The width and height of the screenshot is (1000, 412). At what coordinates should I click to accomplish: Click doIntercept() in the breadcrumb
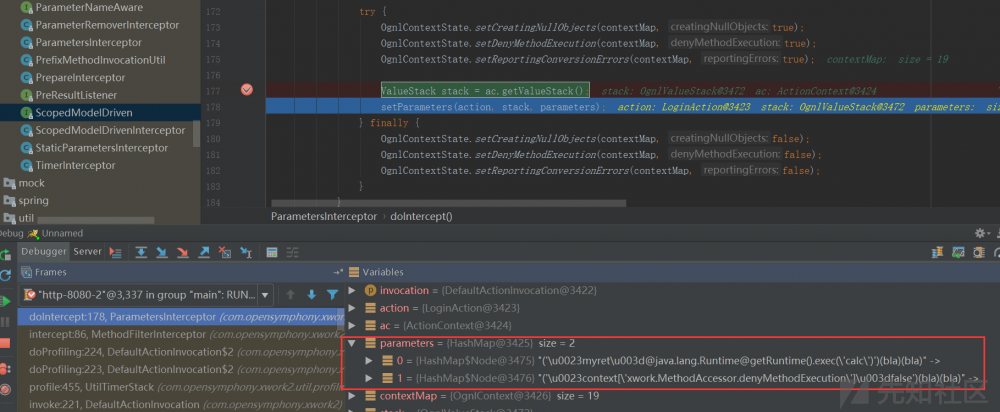[421, 216]
